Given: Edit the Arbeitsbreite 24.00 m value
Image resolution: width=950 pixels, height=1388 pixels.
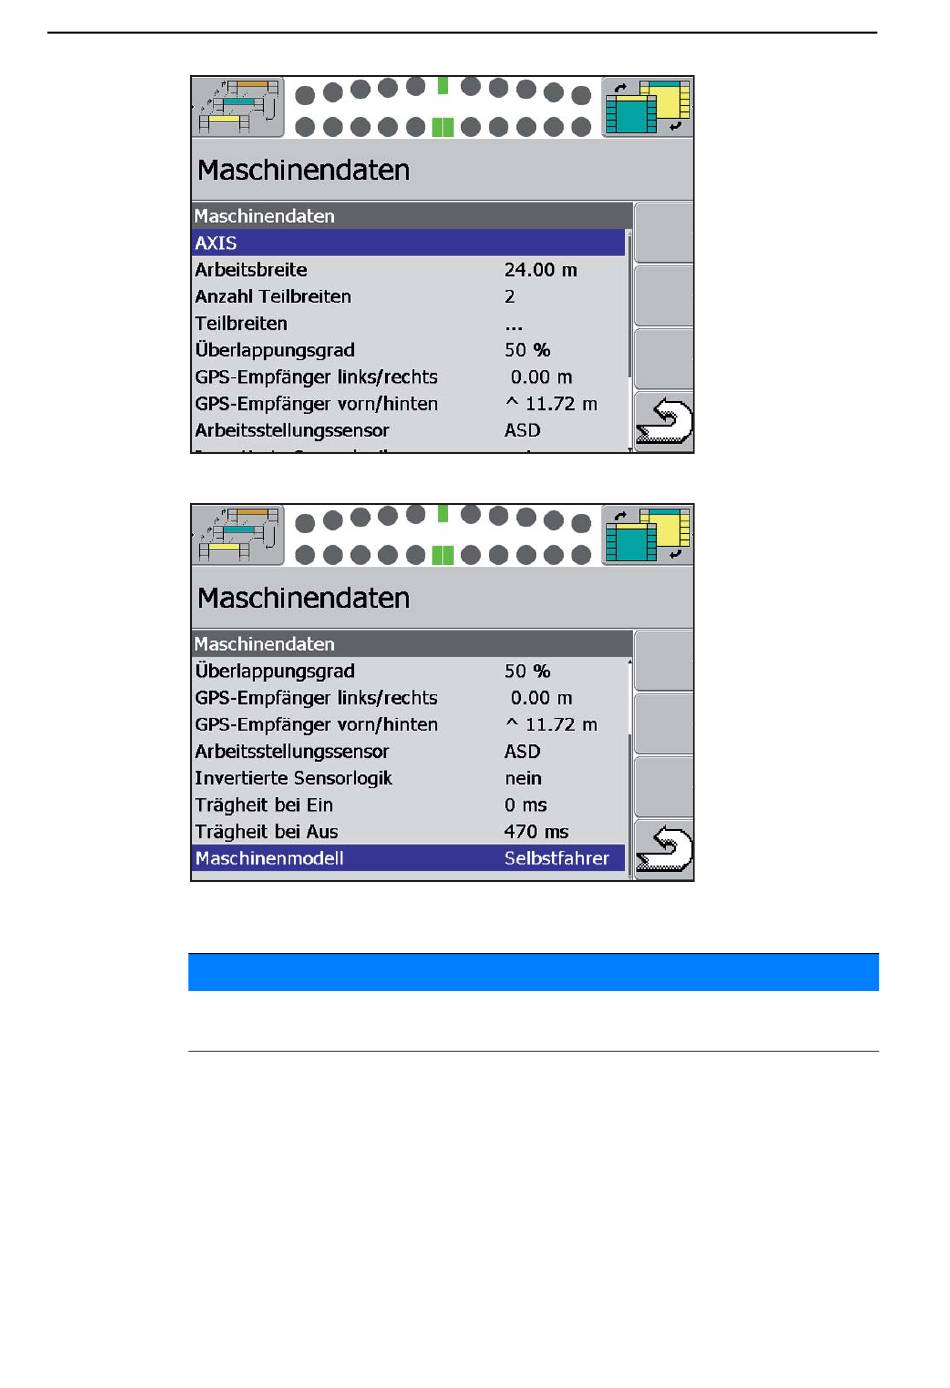Looking at the screenshot, I should (540, 270).
